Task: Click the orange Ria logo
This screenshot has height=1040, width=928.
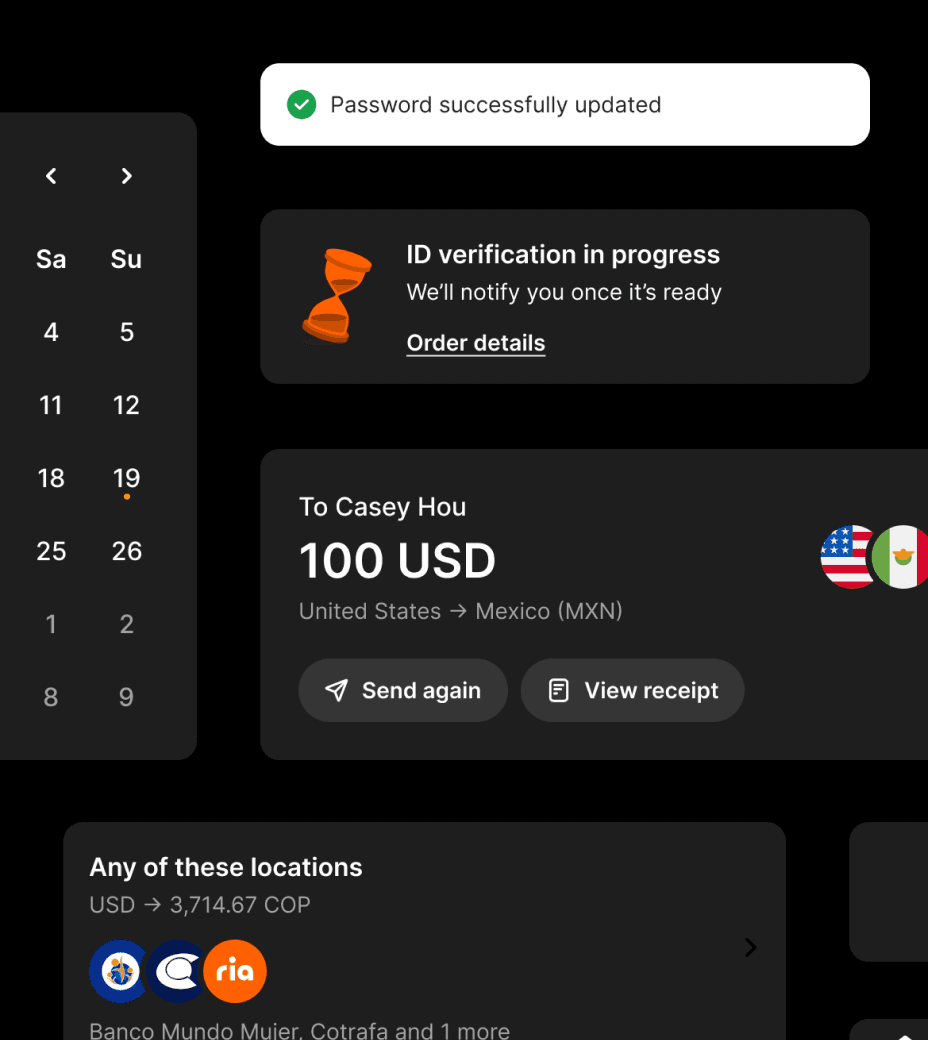Action: coord(235,971)
